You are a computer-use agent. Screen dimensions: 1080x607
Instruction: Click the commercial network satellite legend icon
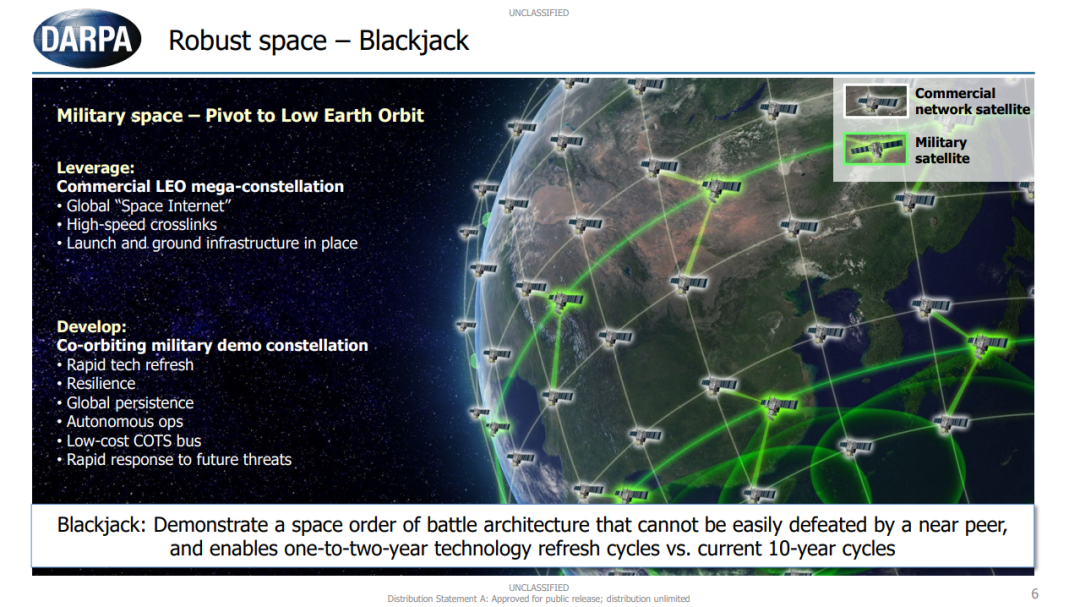875,101
